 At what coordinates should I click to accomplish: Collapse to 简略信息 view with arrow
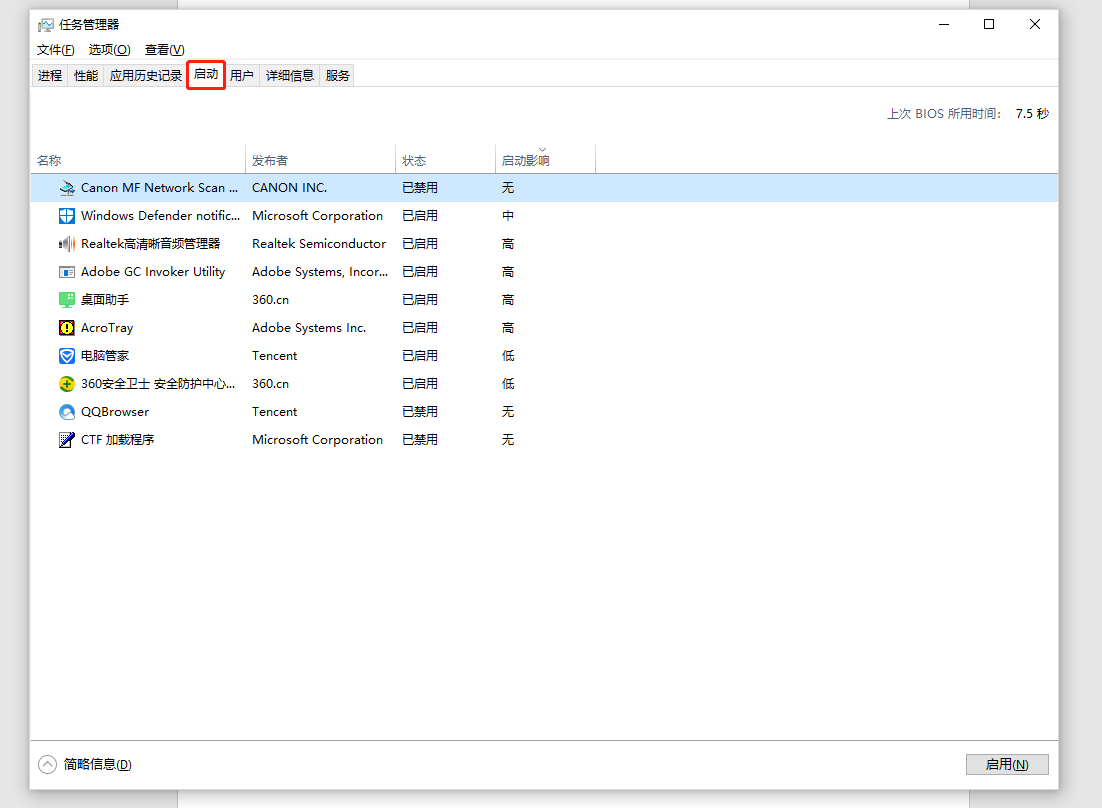coord(48,764)
